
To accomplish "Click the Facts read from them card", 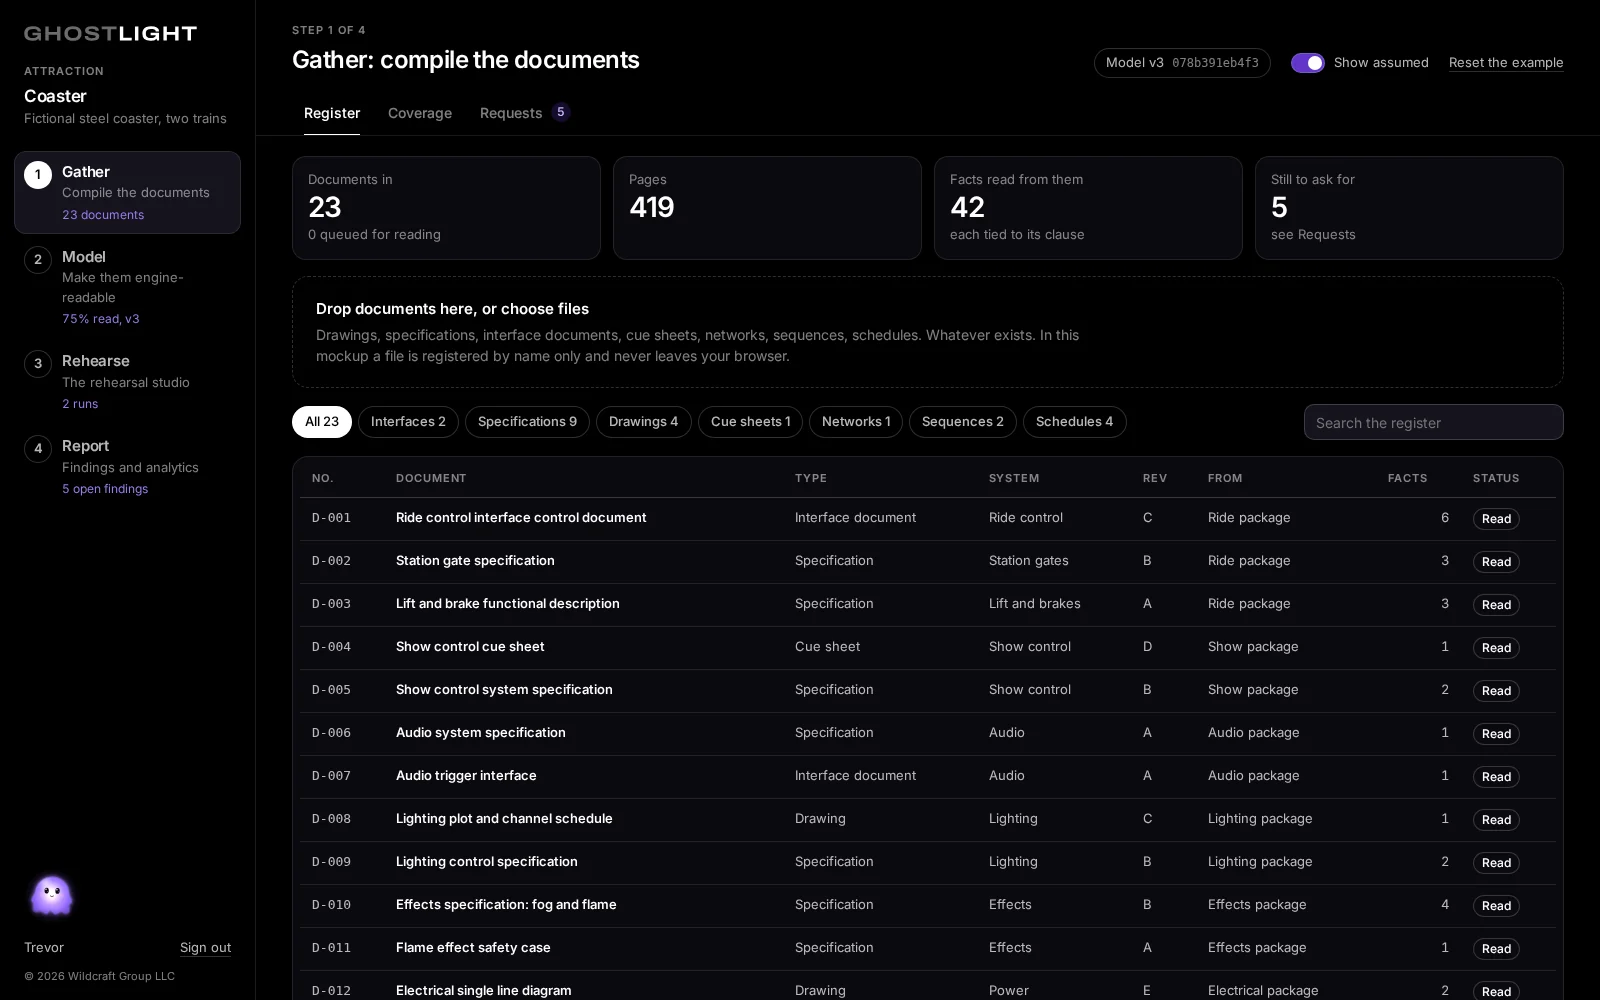I will [x=1088, y=208].
